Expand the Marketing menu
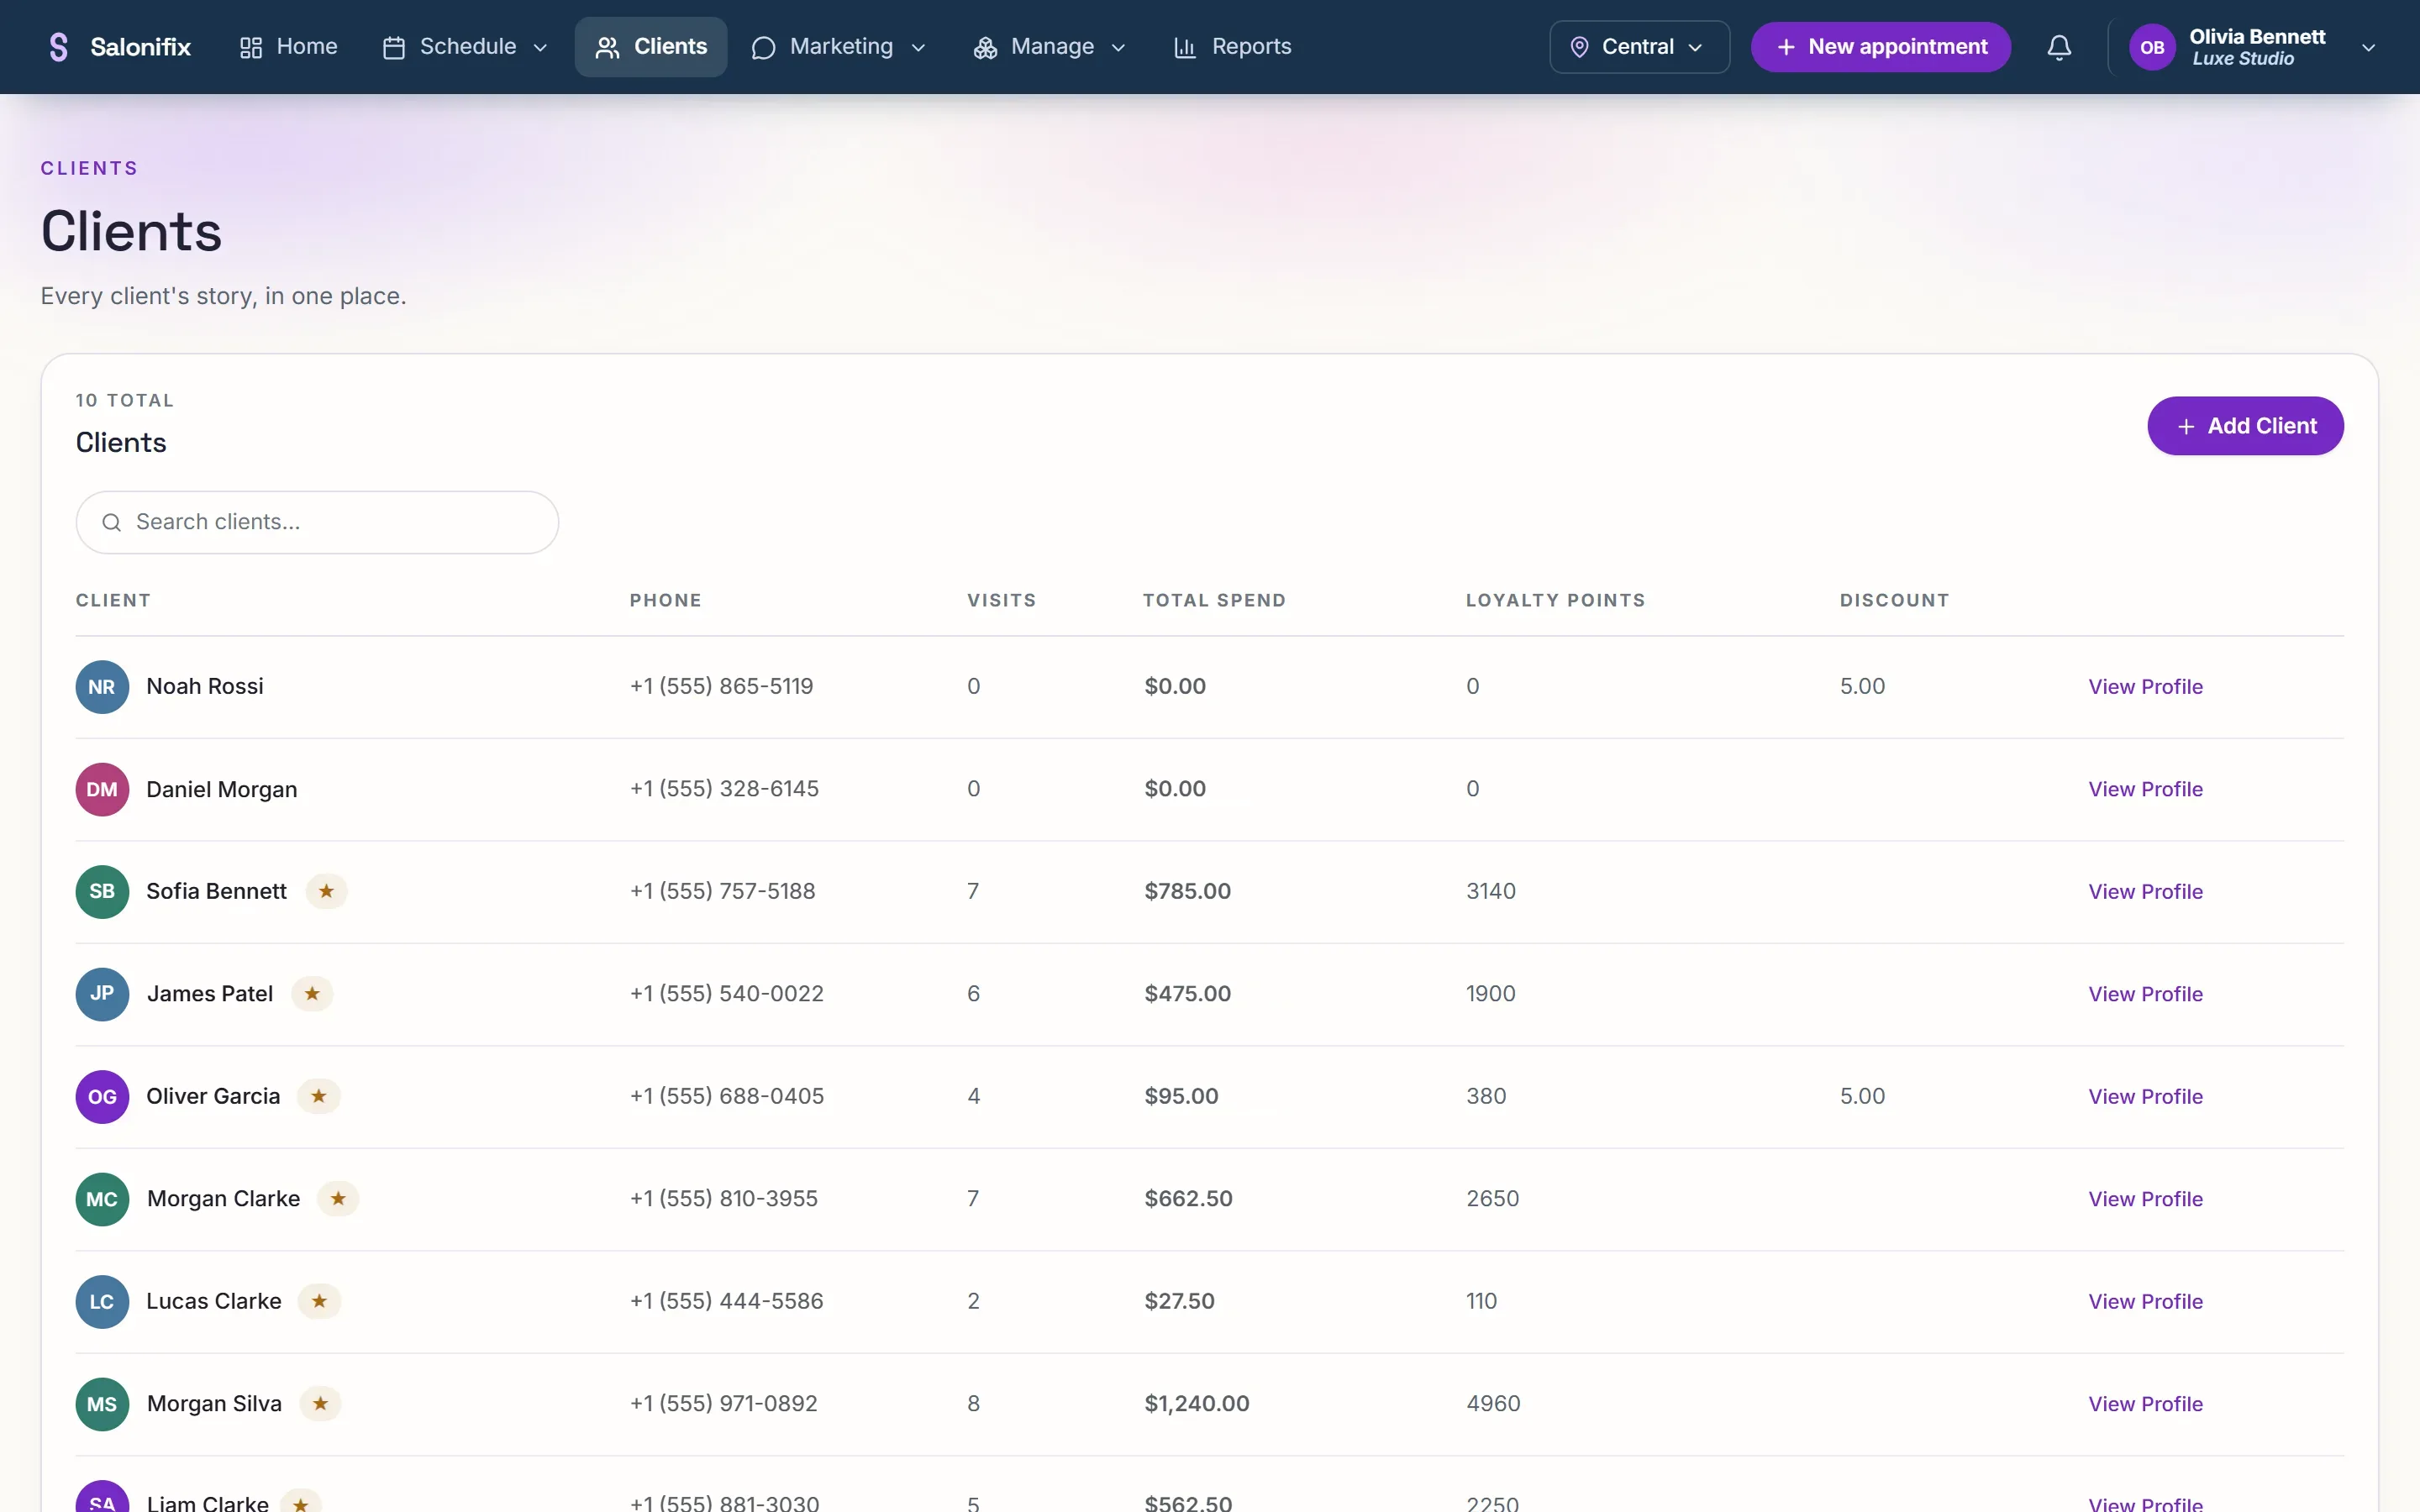2420x1512 pixels. click(838, 47)
